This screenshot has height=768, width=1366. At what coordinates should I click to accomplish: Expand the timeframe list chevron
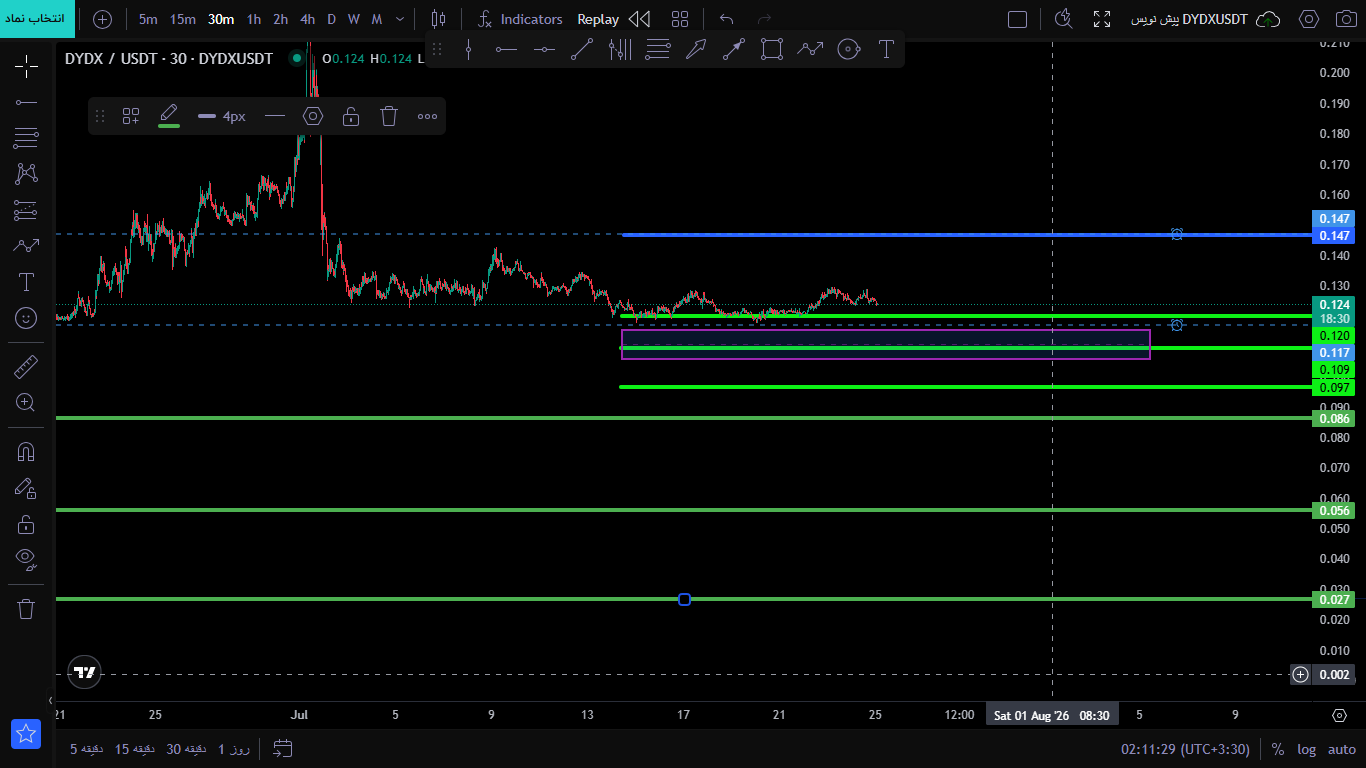pyautogui.click(x=400, y=19)
